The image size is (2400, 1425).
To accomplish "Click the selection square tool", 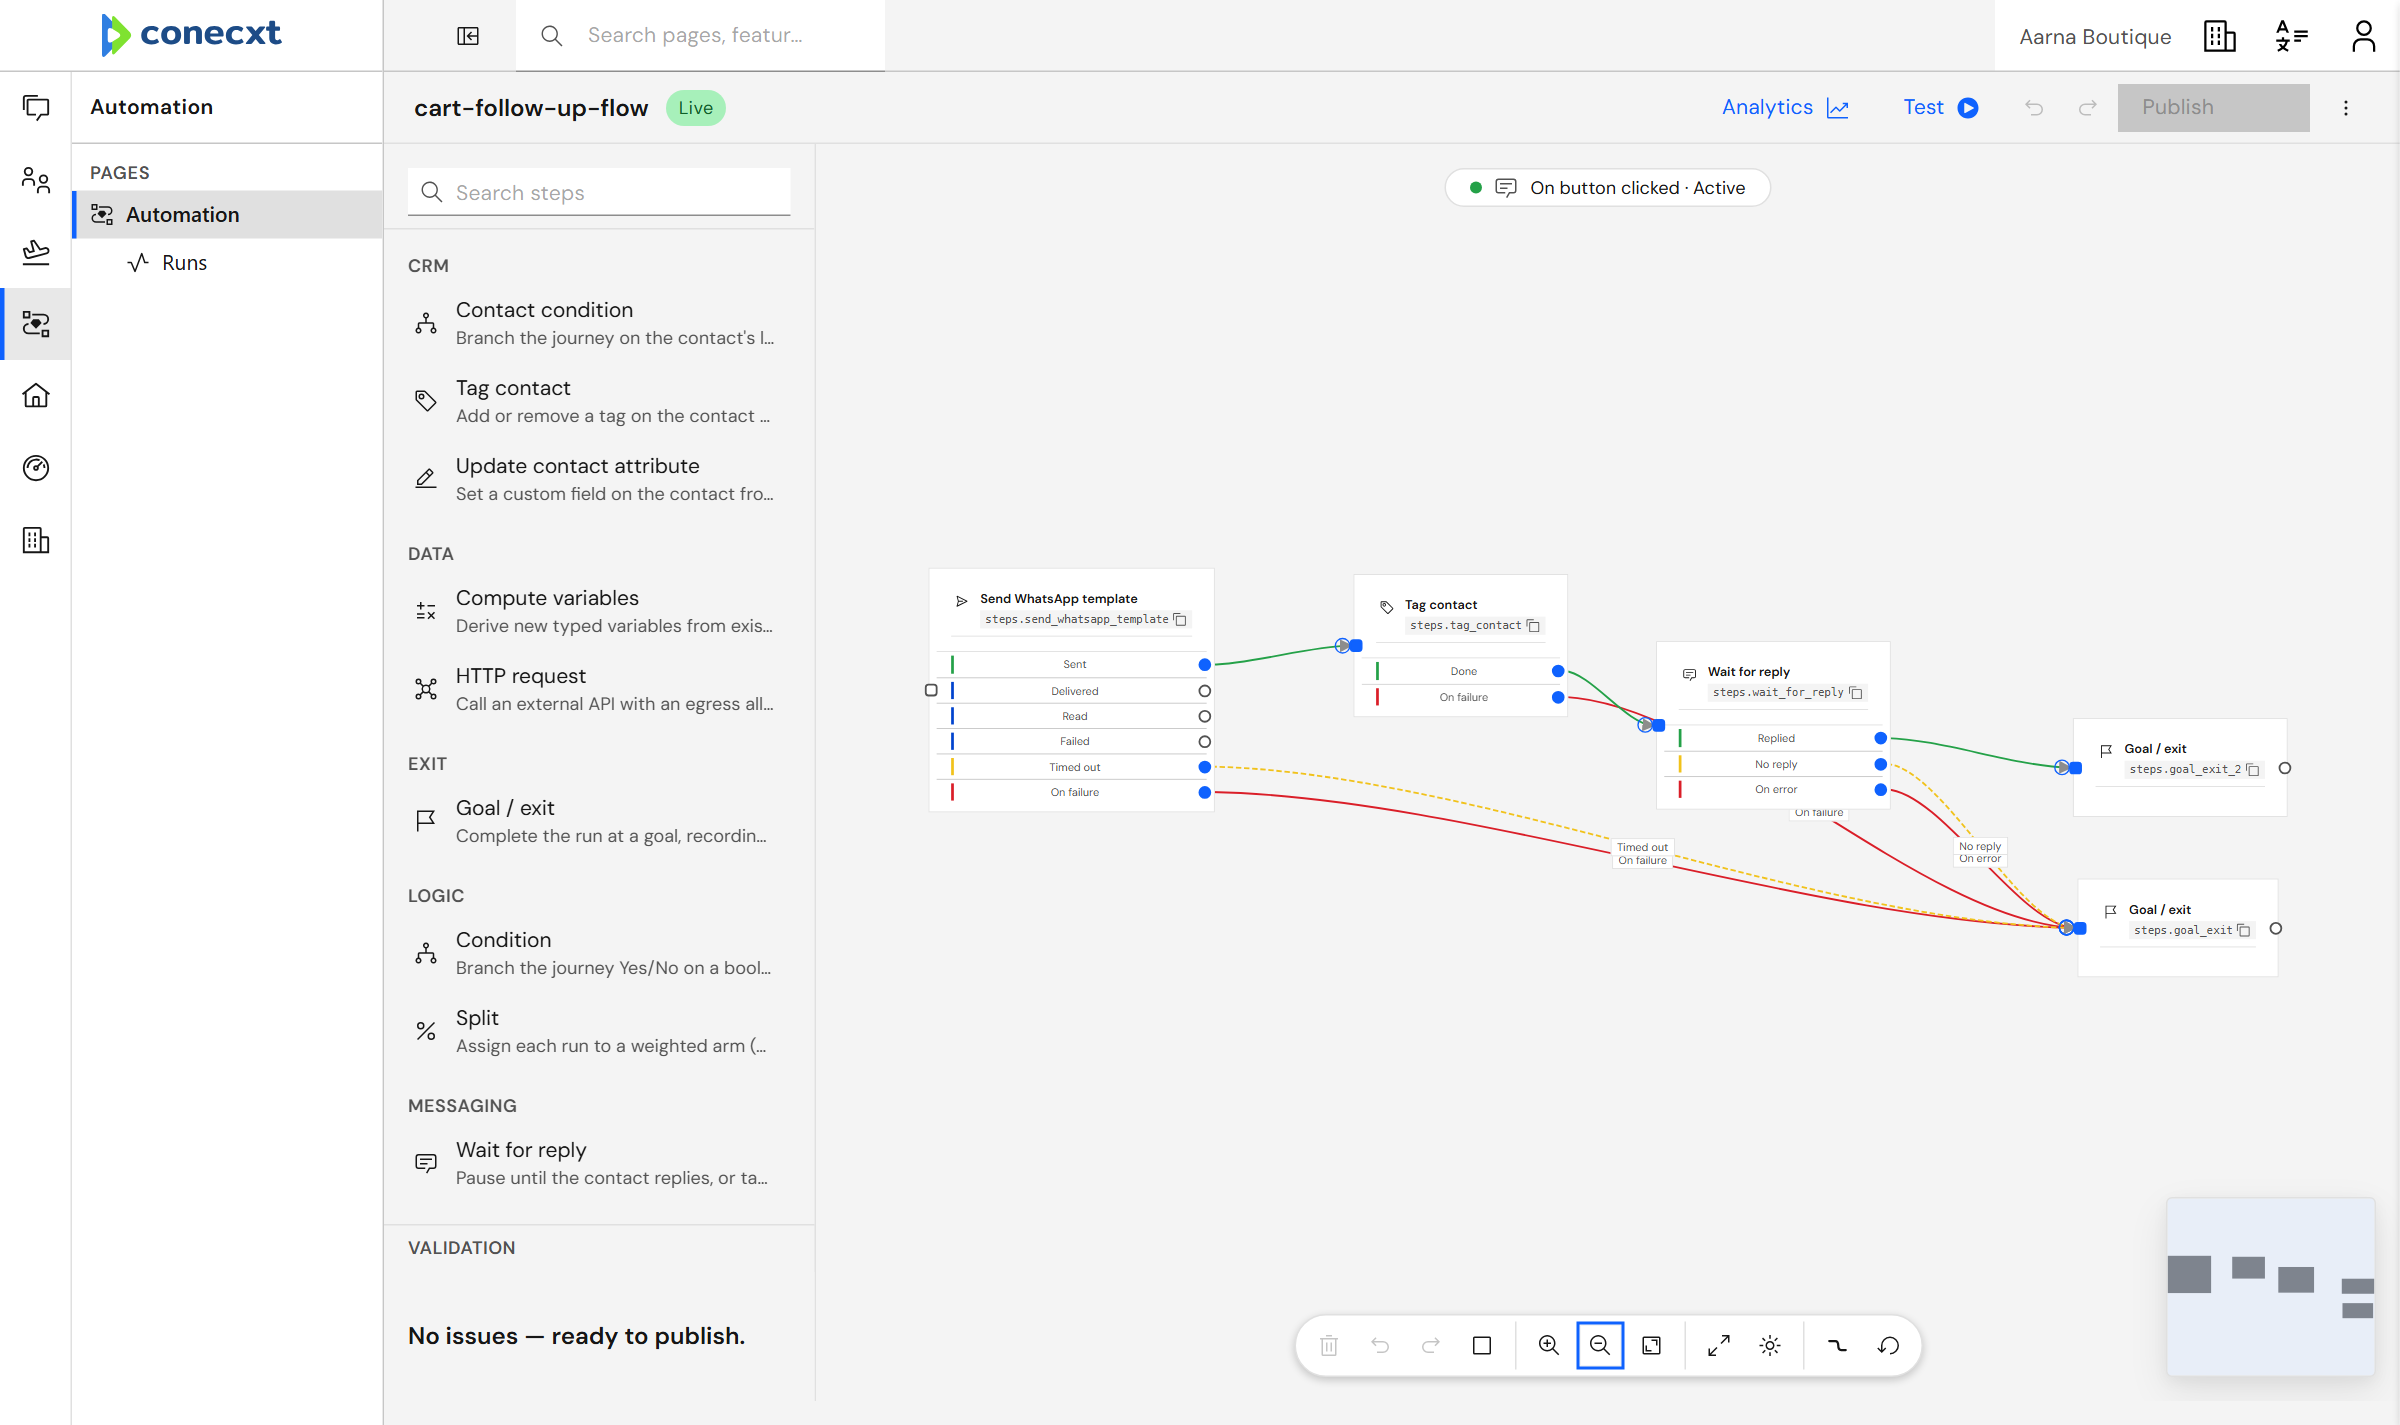I will pyautogui.click(x=1482, y=1345).
